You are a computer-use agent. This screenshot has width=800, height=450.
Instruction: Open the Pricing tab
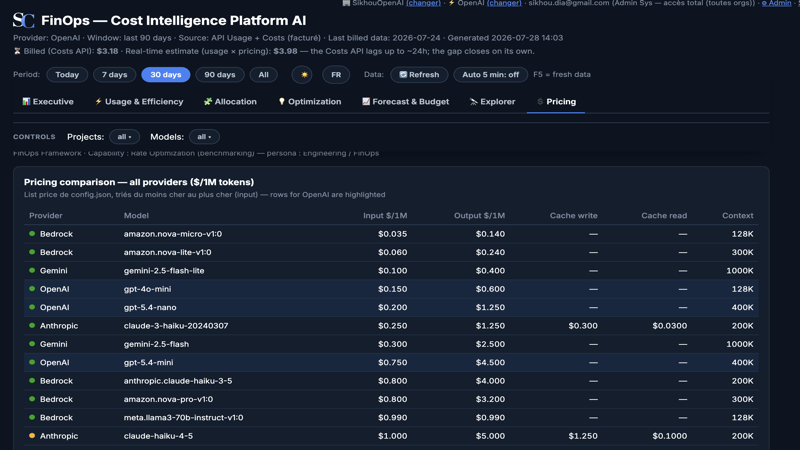pyautogui.click(x=556, y=102)
